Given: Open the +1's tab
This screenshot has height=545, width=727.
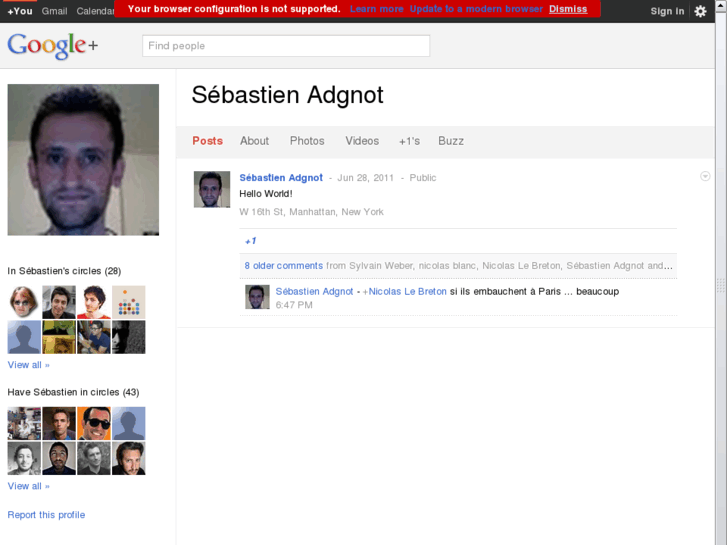Looking at the screenshot, I should tap(409, 141).
